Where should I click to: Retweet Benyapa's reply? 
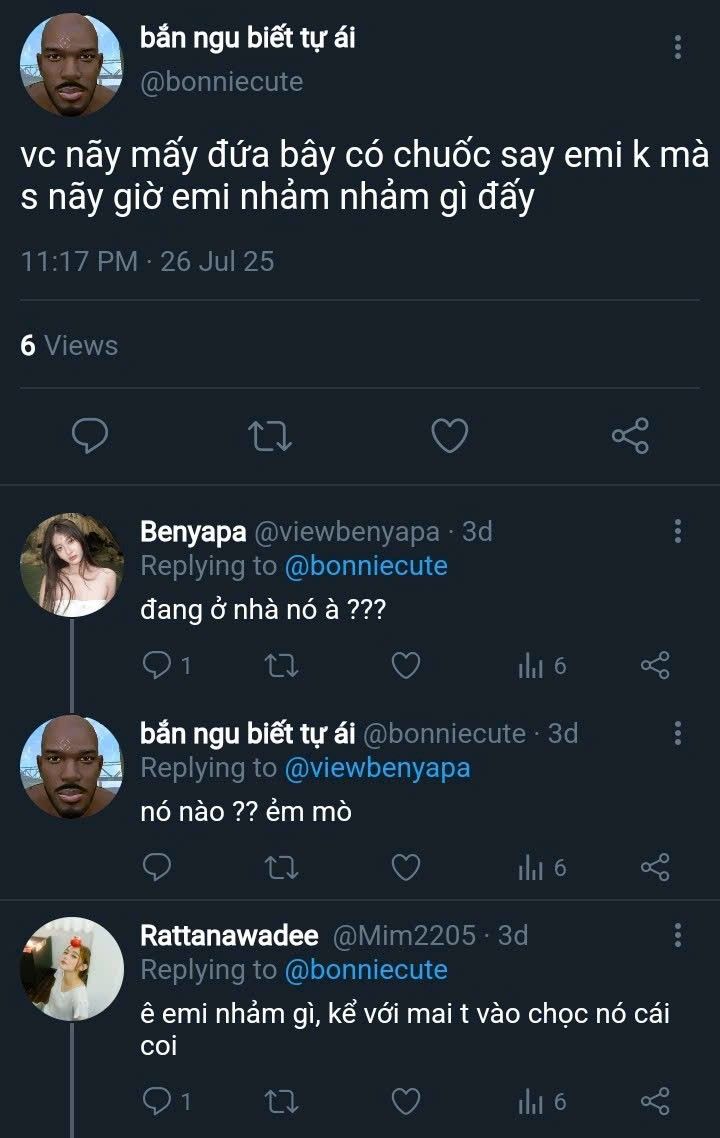click(283, 666)
